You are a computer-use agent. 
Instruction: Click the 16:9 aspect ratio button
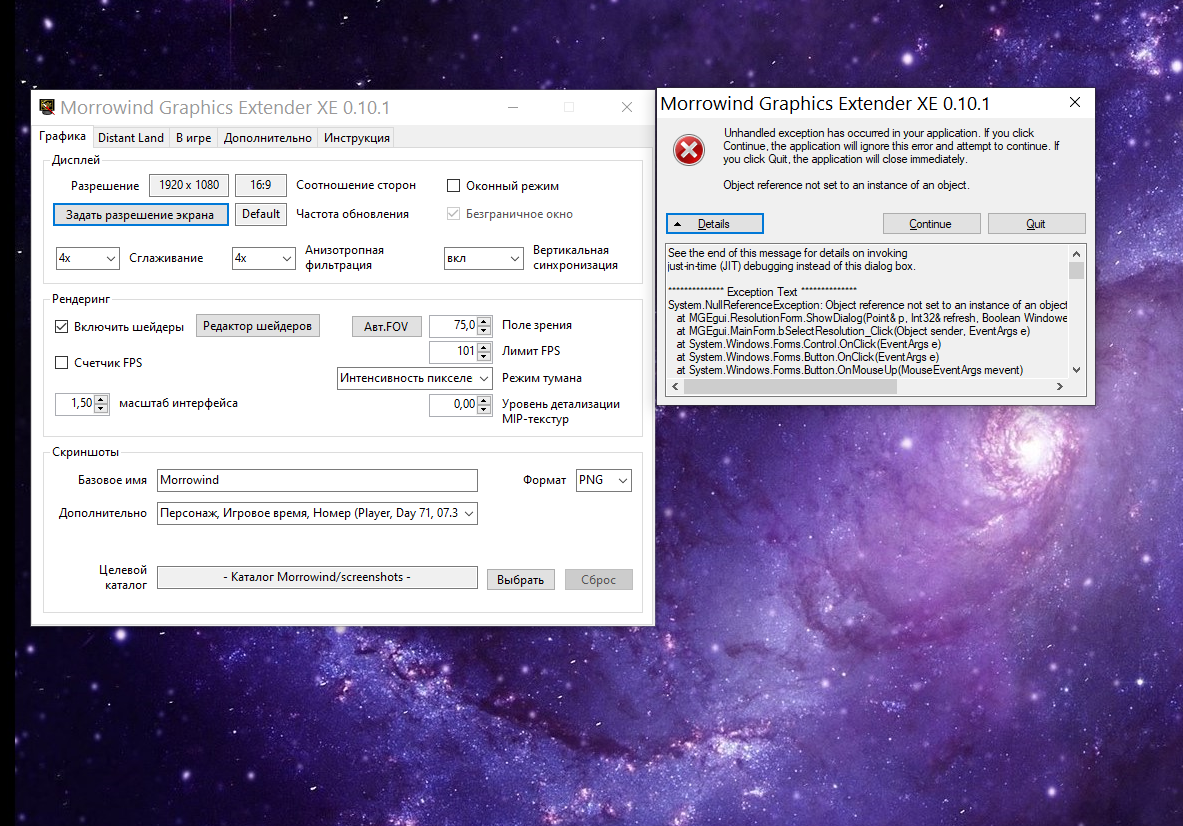coord(260,185)
